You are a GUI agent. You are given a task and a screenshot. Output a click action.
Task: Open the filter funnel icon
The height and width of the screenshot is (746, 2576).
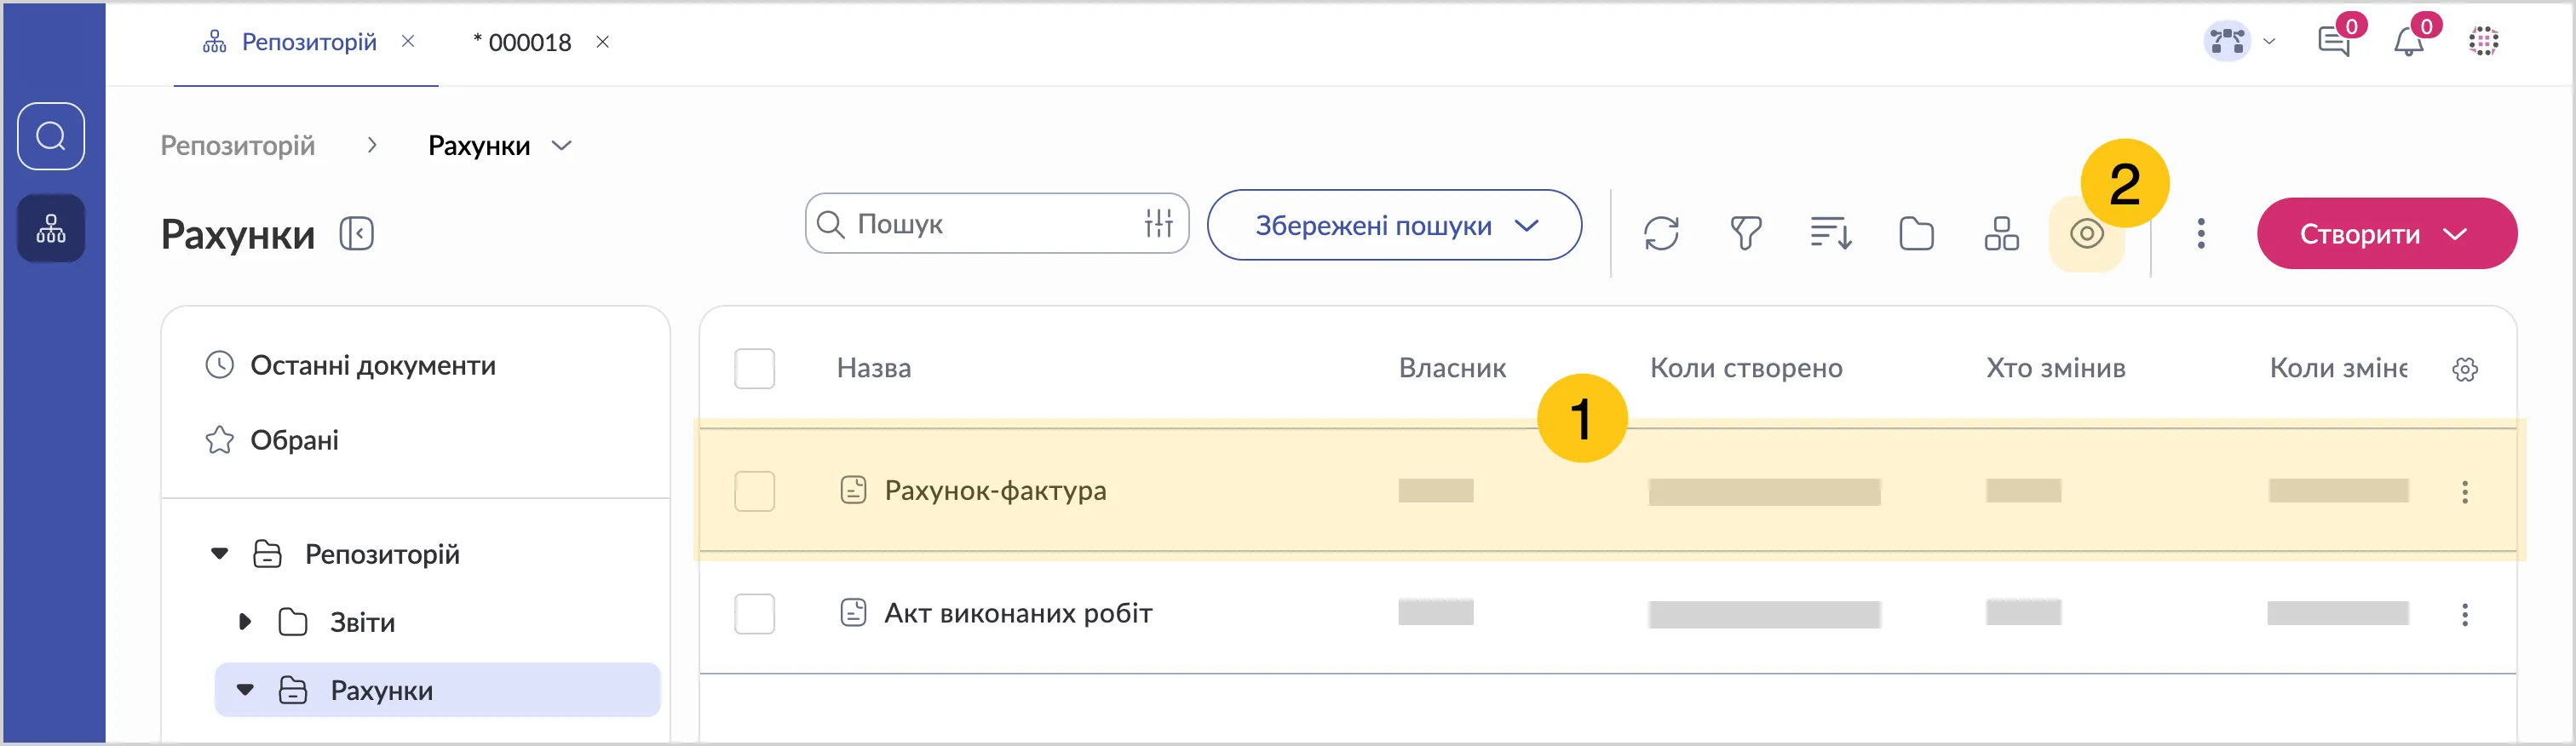1745,234
